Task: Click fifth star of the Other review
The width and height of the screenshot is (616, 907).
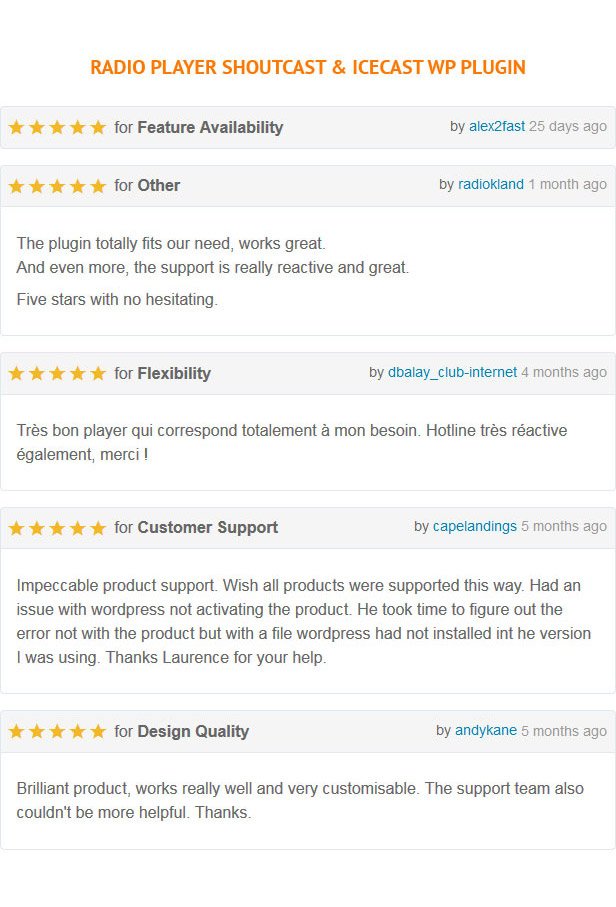Action: coord(98,186)
